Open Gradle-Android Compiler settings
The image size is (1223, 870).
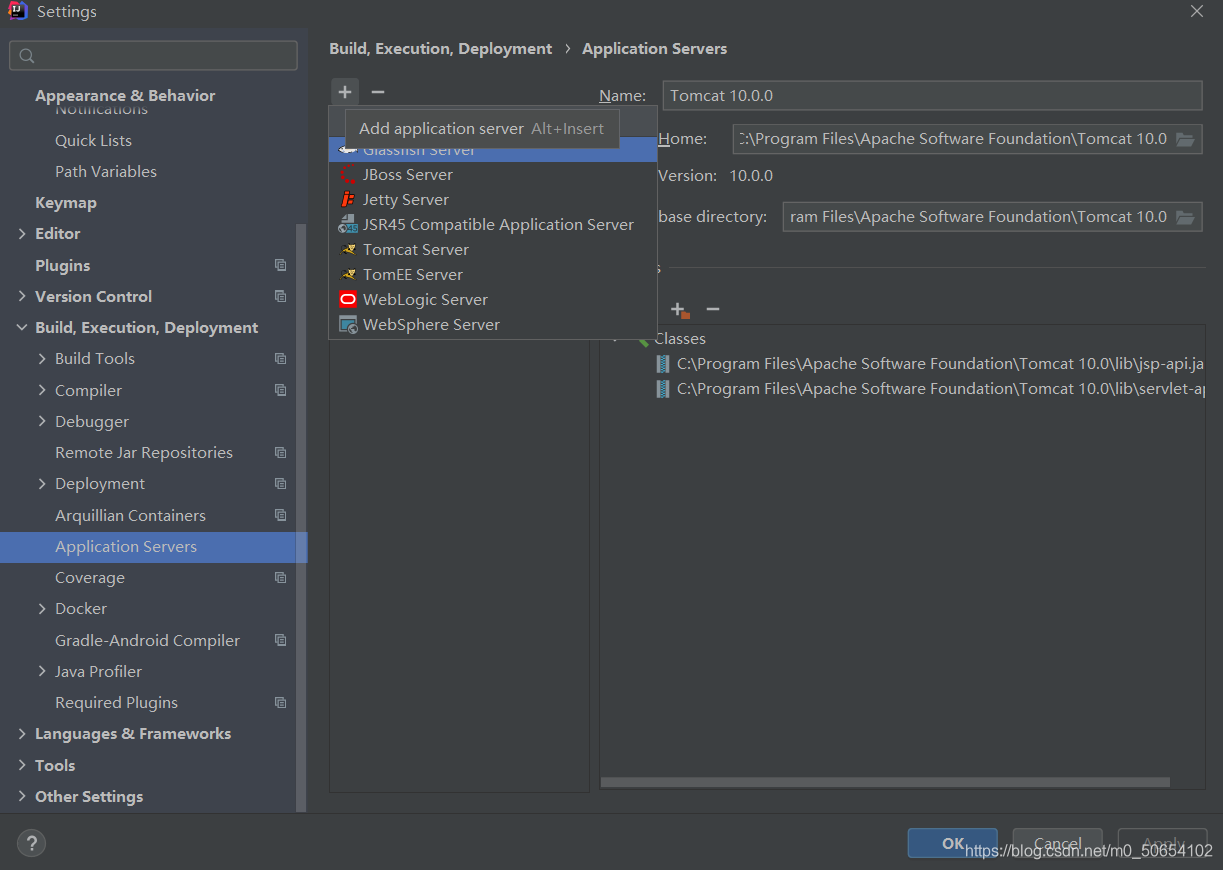(x=147, y=641)
